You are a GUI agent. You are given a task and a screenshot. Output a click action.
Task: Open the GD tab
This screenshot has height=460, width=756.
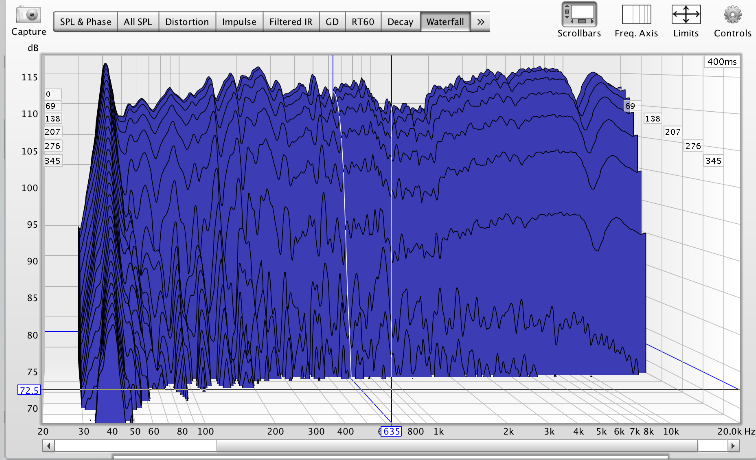331,21
